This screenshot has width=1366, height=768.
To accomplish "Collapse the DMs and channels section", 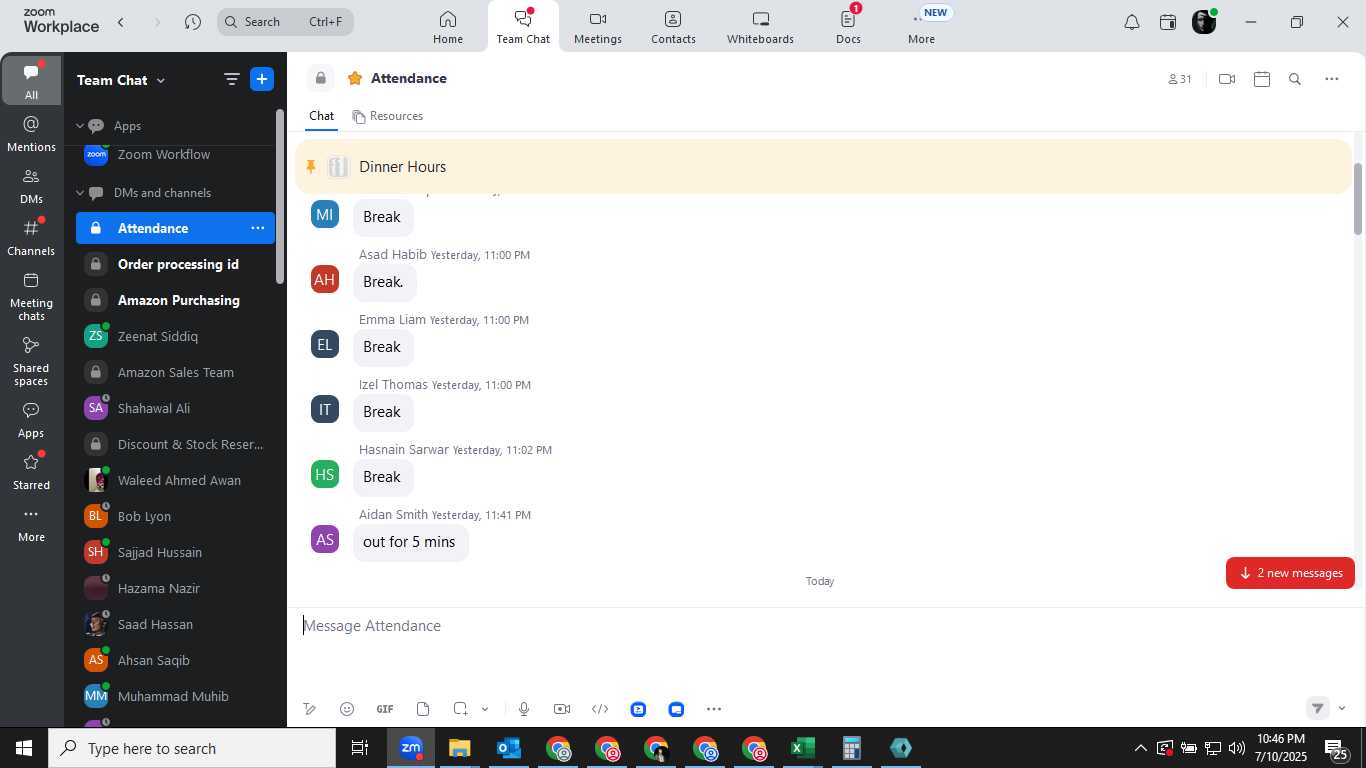I will pyautogui.click(x=80, y=193).
